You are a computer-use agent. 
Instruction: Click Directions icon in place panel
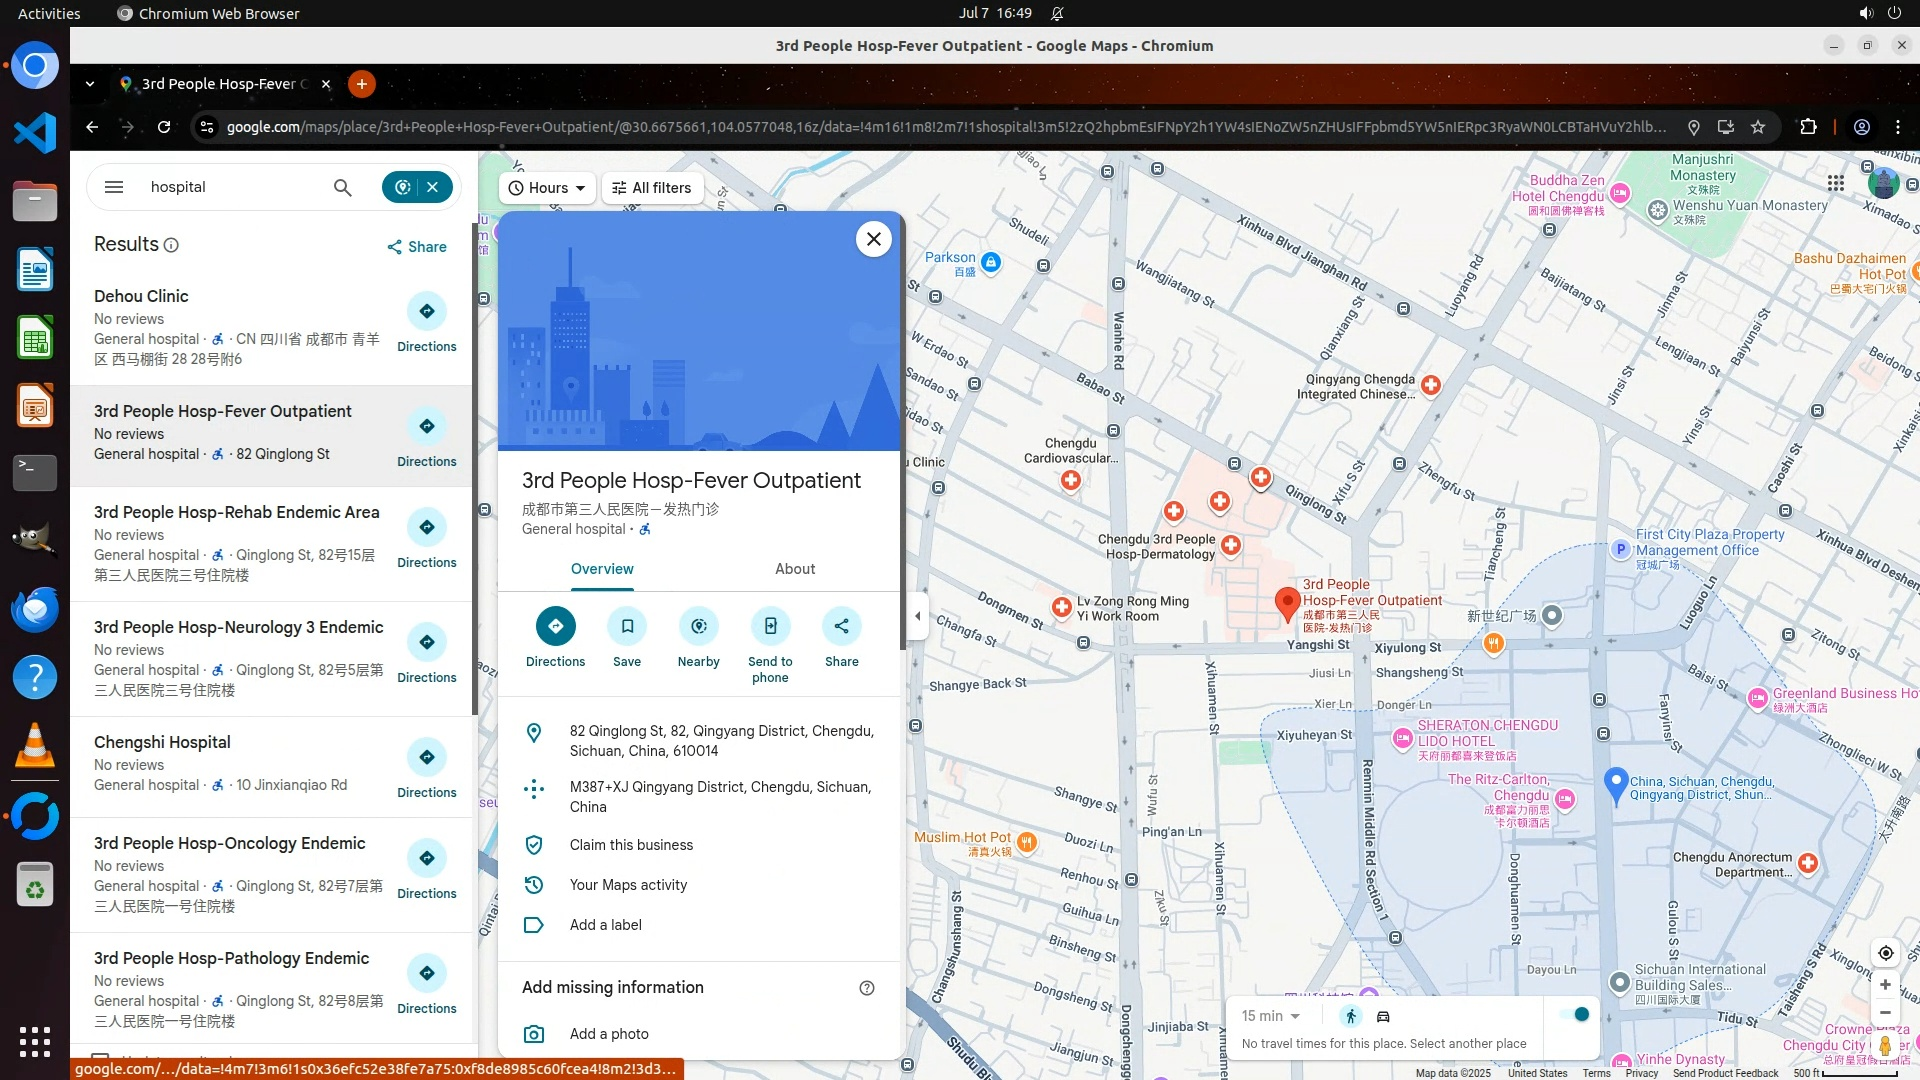click(x=555, y=627)
